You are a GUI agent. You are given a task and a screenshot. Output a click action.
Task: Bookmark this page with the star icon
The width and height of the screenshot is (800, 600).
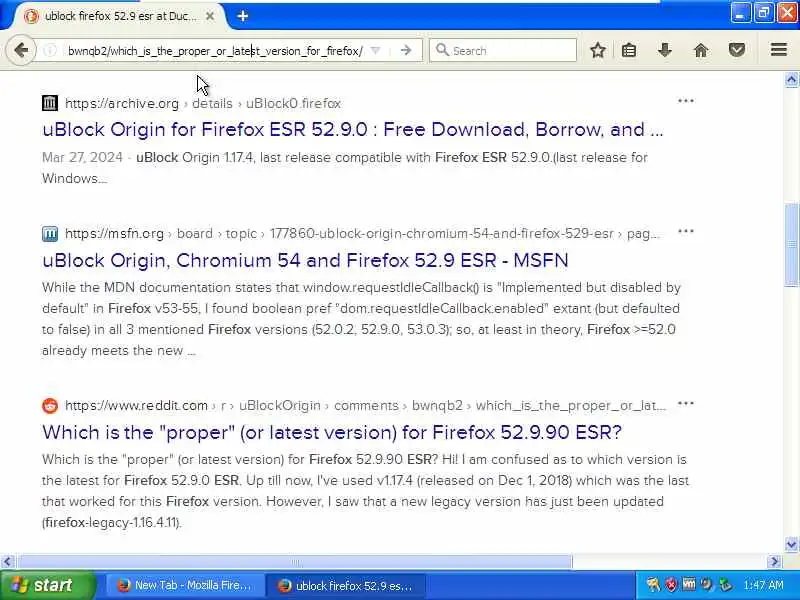(598, 50)
